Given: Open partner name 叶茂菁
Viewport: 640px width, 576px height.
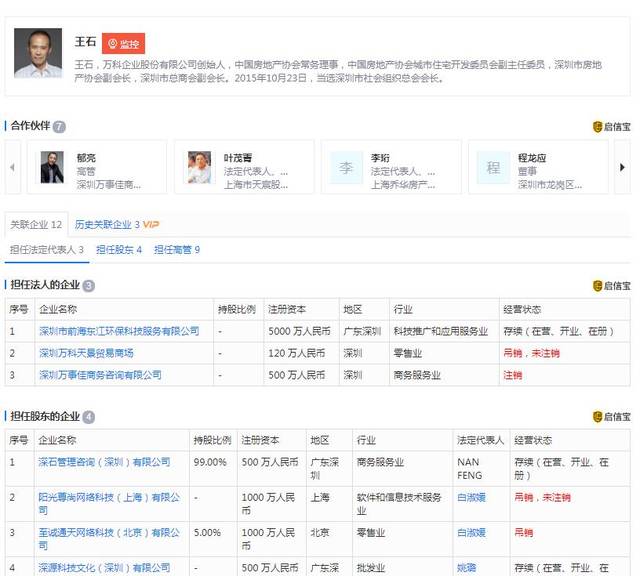Looking at the screenshot, I should click(x=238, y=158).
